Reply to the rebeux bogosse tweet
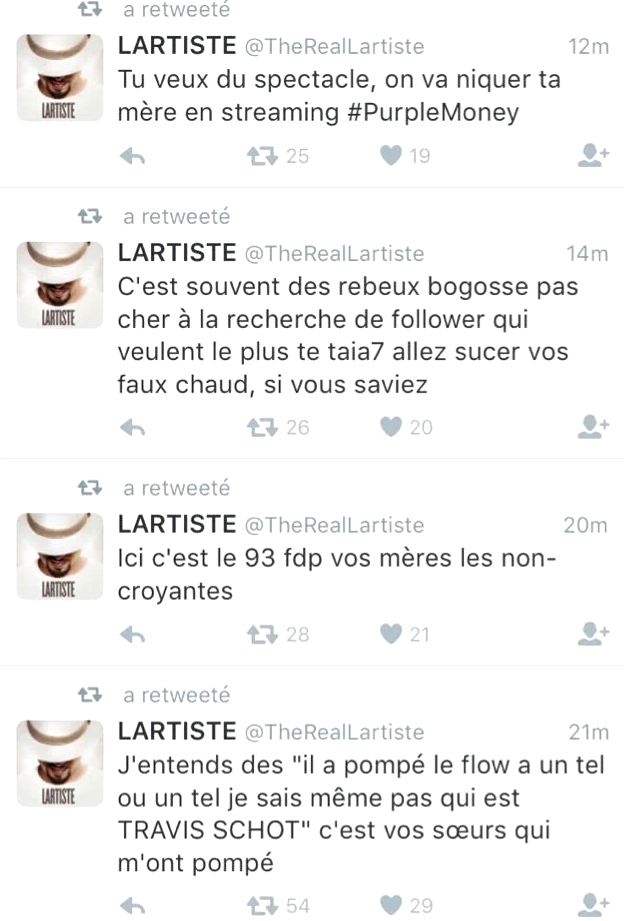This screenshot has height=921, width=624. coord(132,428)
